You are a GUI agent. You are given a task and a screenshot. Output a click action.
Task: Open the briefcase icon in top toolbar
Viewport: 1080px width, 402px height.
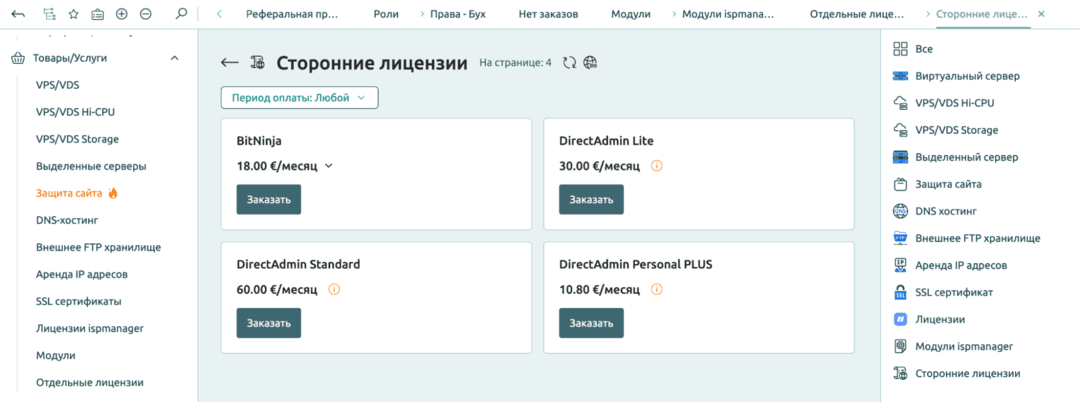click(x=98, y=14)
